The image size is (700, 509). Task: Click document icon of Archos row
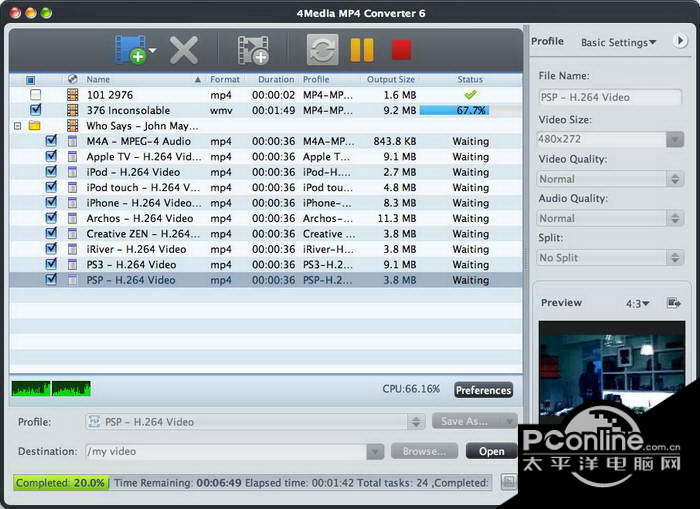pyautogui.click(x=72, y=218)
